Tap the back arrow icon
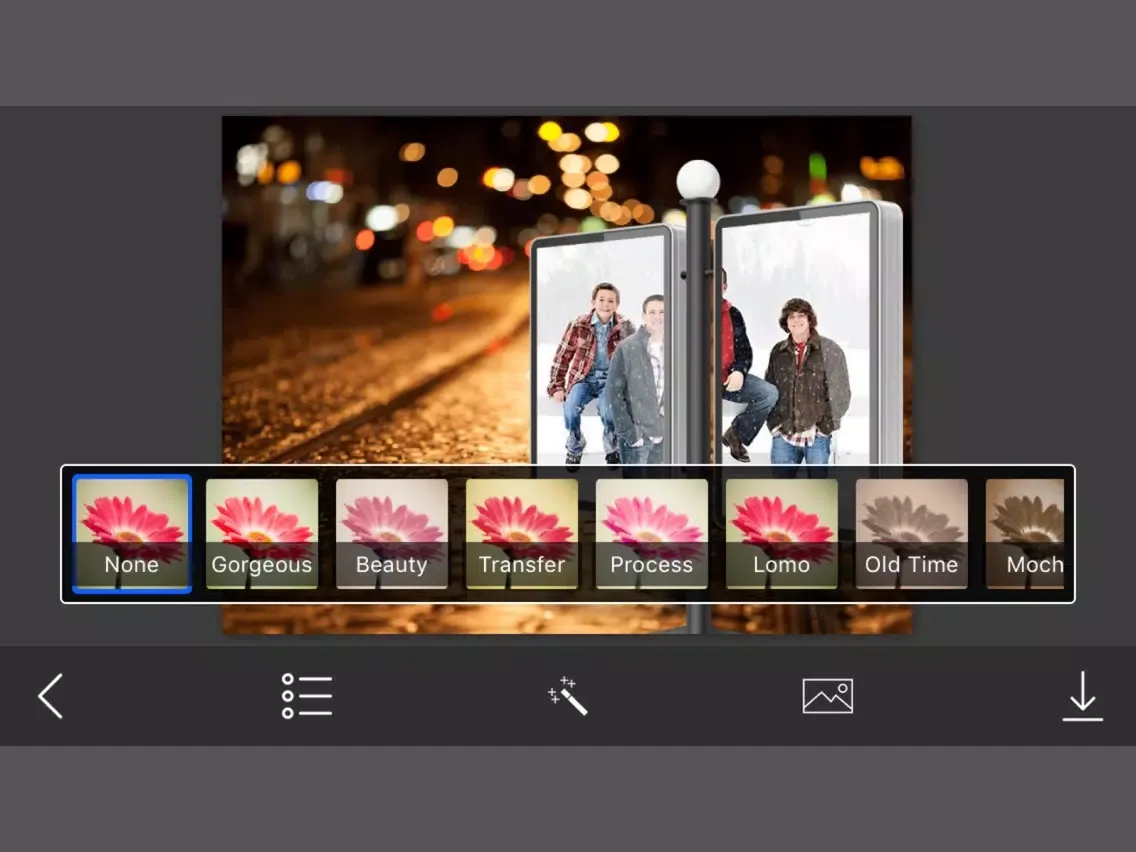Screen dimensions: 1136x852 [50, 696]
